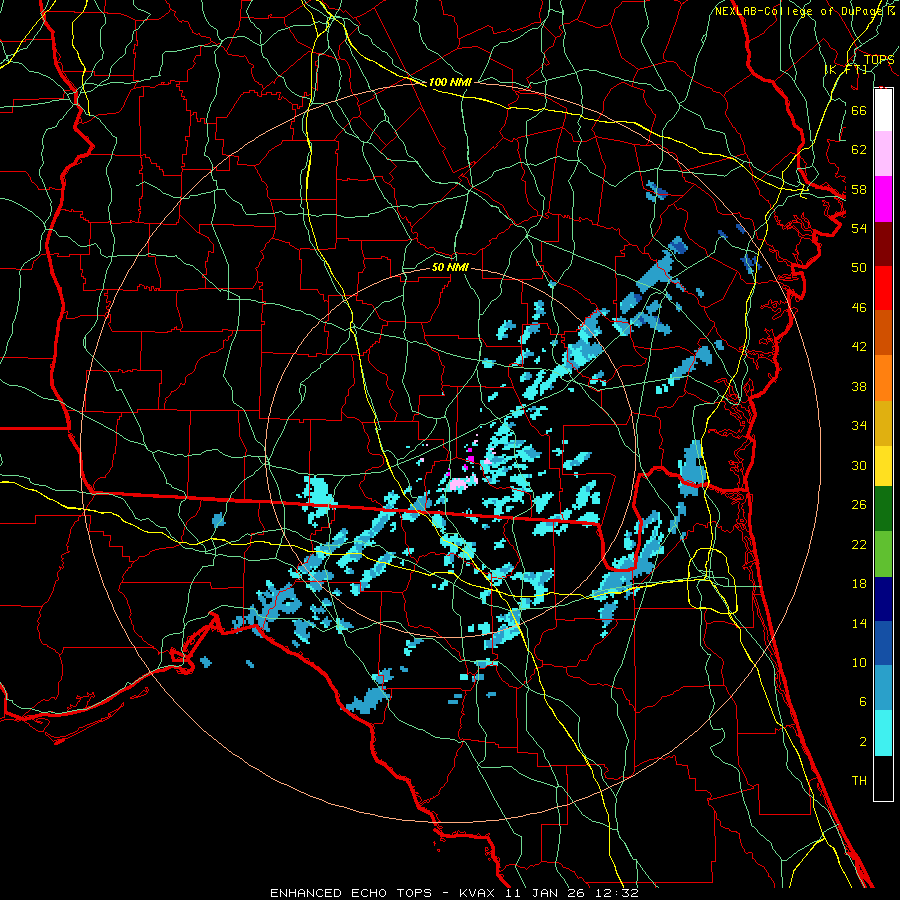Click the 34 value on the scale
The image size is (900, 900).
[859, 426]
